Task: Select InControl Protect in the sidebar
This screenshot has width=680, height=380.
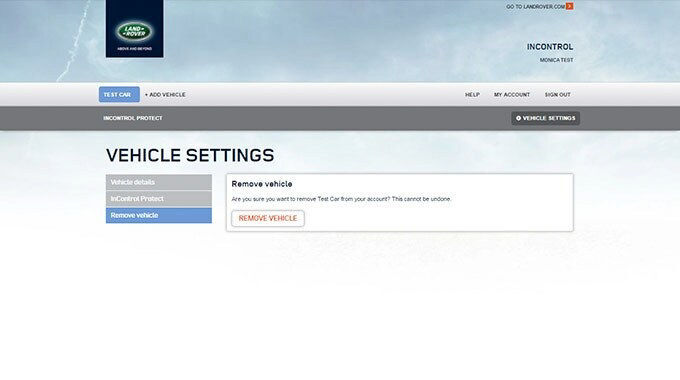Action: coord(159,199)
